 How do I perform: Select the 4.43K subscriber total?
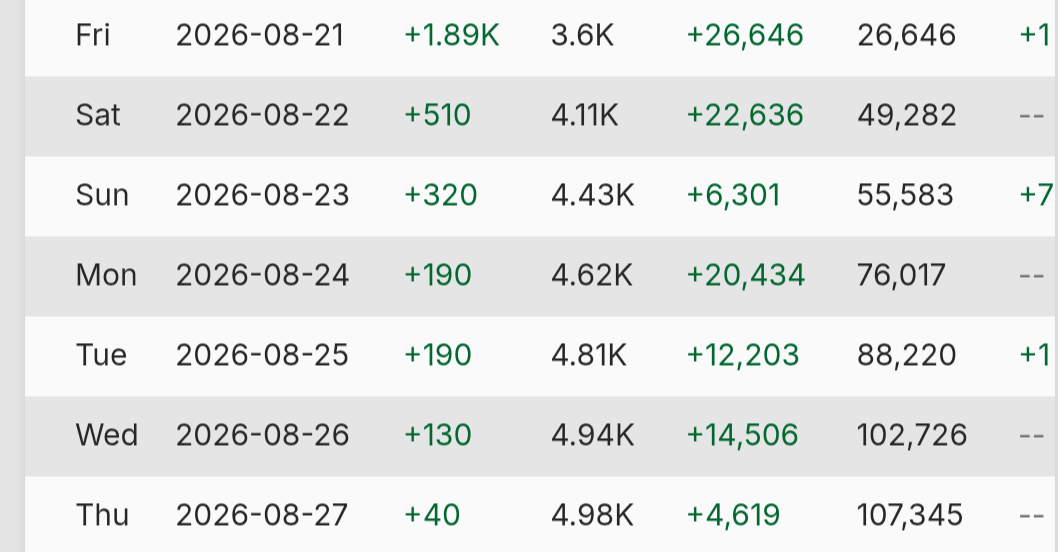click(592, 195)
